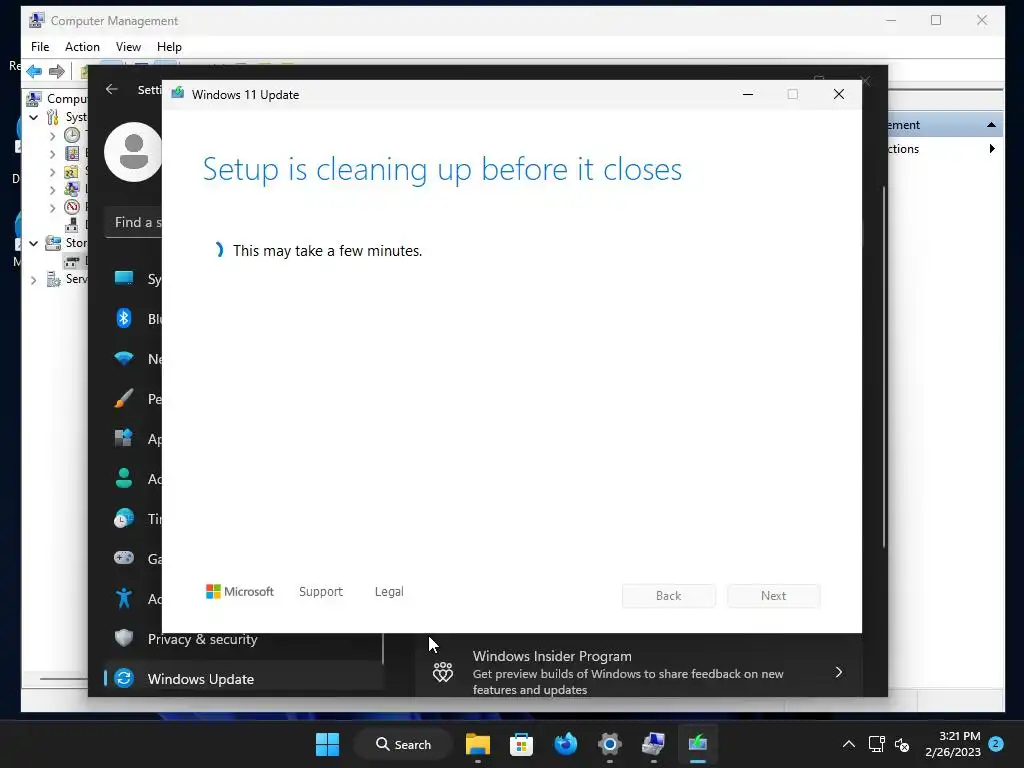Click the Support link in setup

tap(321, 592)
